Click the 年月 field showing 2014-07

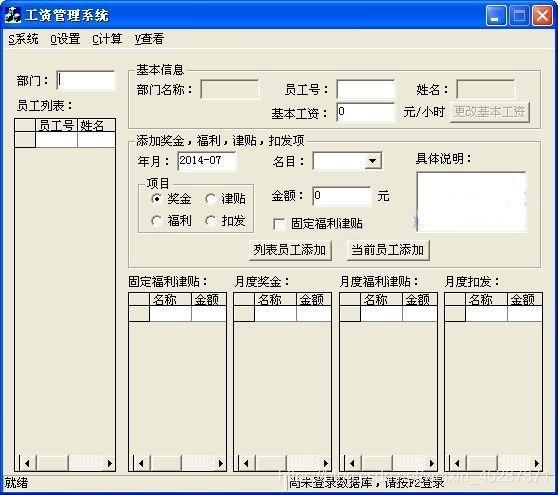(x=206, y=161)
